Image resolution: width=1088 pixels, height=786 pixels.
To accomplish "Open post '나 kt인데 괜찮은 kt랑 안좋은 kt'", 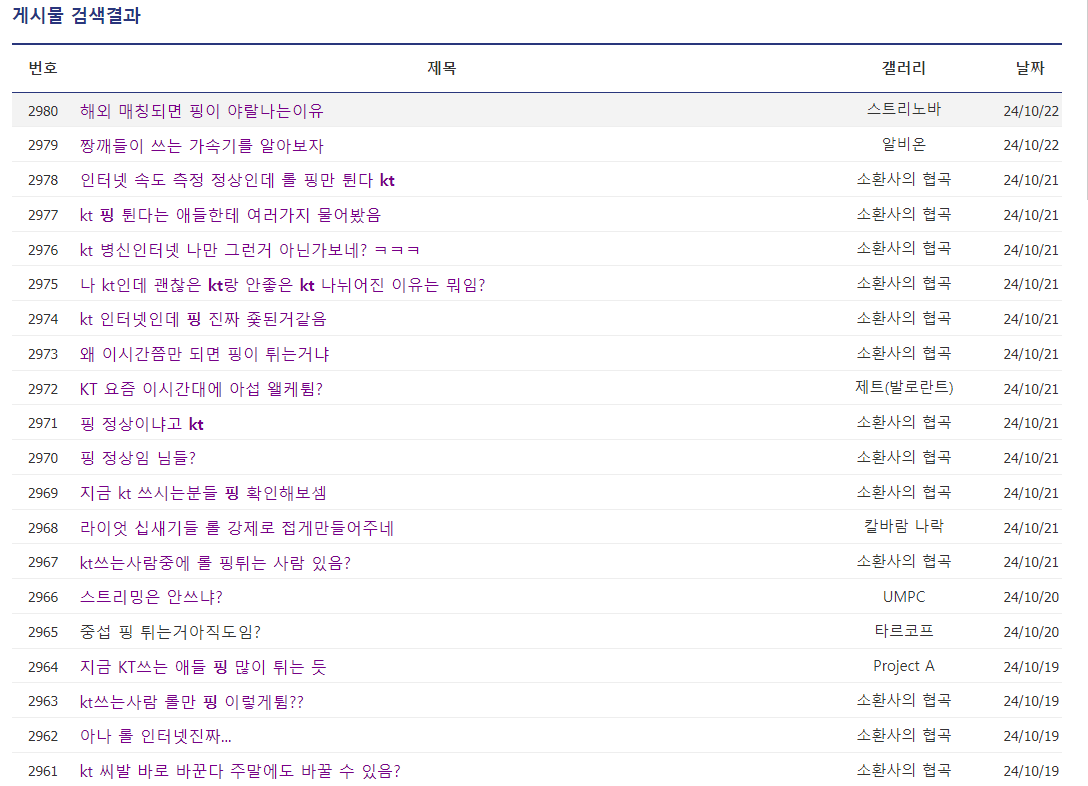I will (282, 284).
